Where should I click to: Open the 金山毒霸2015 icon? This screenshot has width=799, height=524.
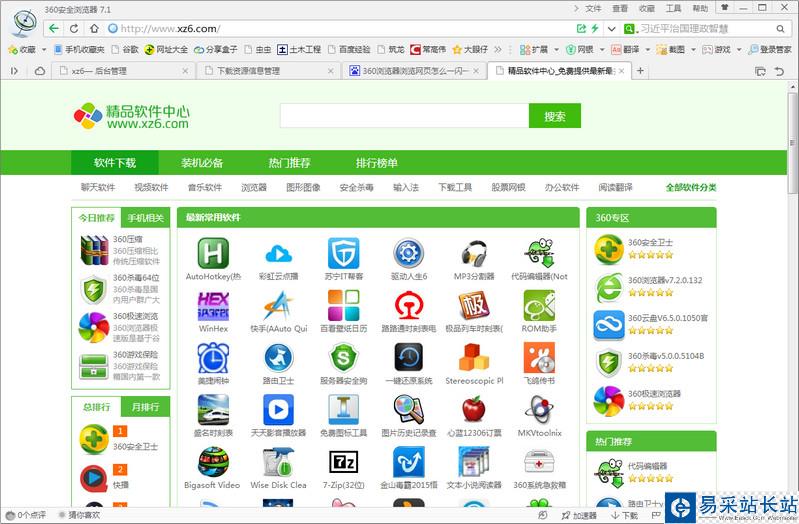[409, 462]
